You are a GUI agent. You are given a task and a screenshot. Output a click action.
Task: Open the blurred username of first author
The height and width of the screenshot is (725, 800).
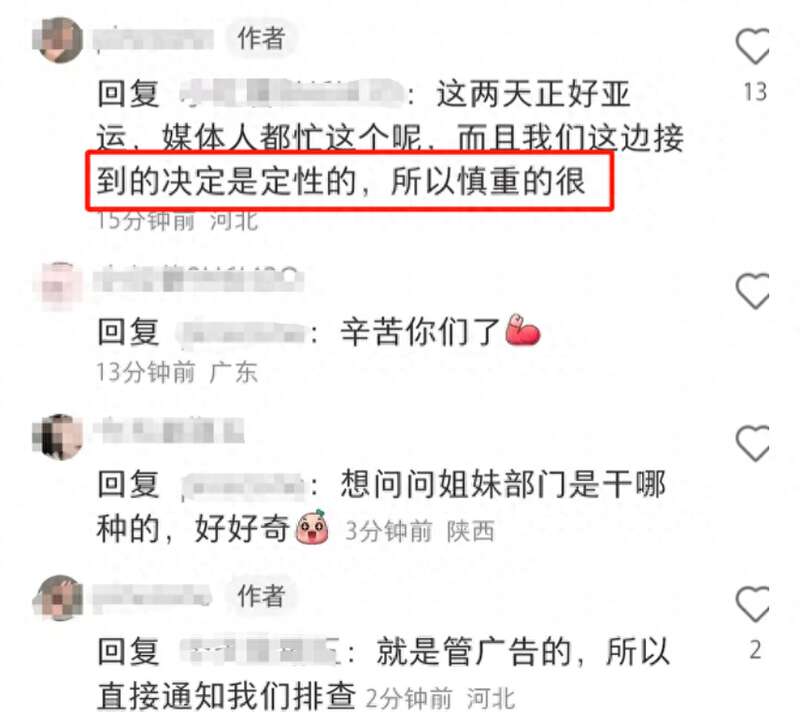(x=154, y=39)
